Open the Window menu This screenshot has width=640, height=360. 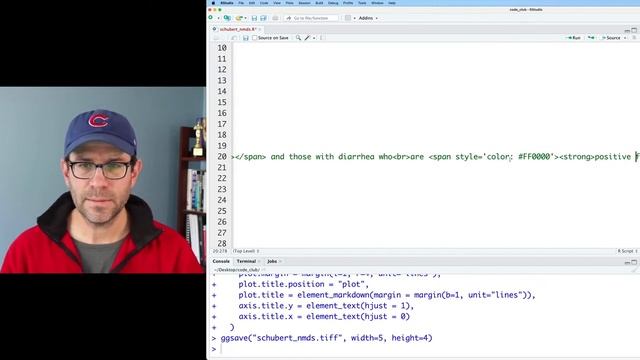click(x=377, y=3)
